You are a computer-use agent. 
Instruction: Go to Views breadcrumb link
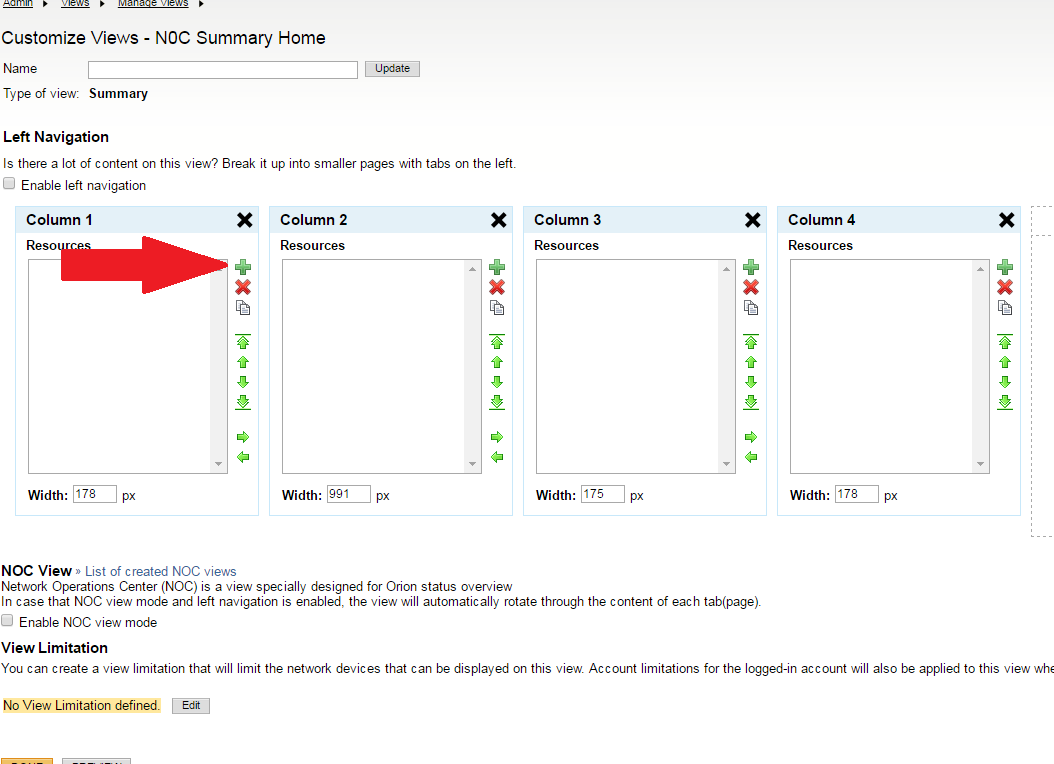(75, 3)
